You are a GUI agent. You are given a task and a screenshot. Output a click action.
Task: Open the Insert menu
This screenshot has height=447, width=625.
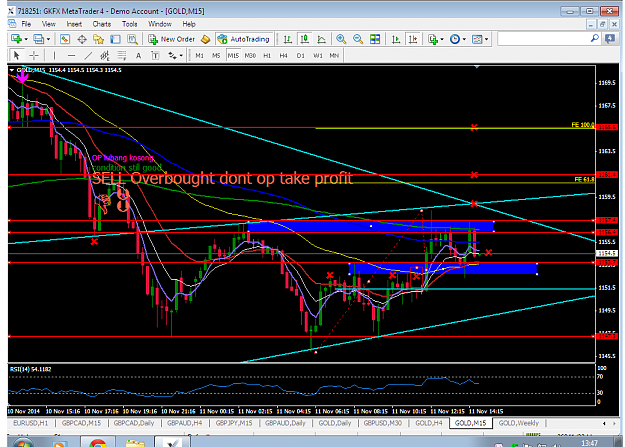coord(74,24)
